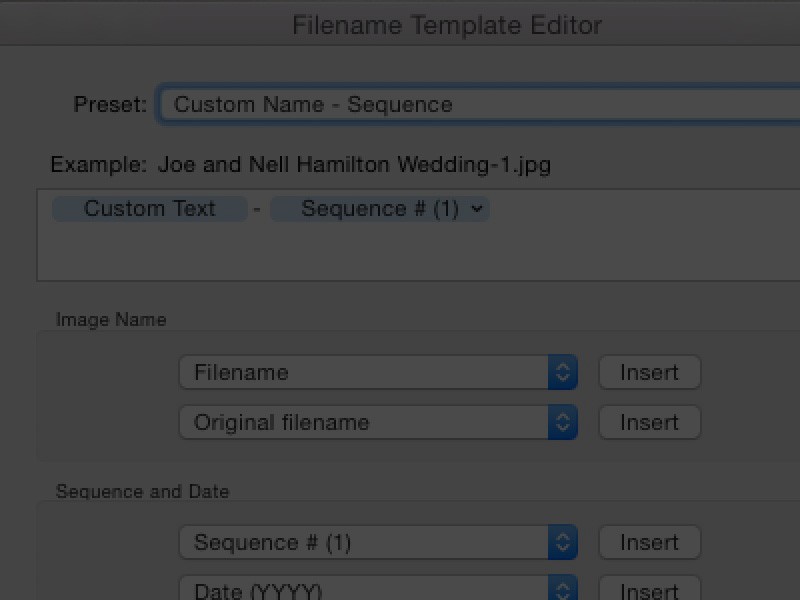The height and width of the screenshot is (600, 800).
Task: Select the Custom Text token
Action: [x=148, y=209]
